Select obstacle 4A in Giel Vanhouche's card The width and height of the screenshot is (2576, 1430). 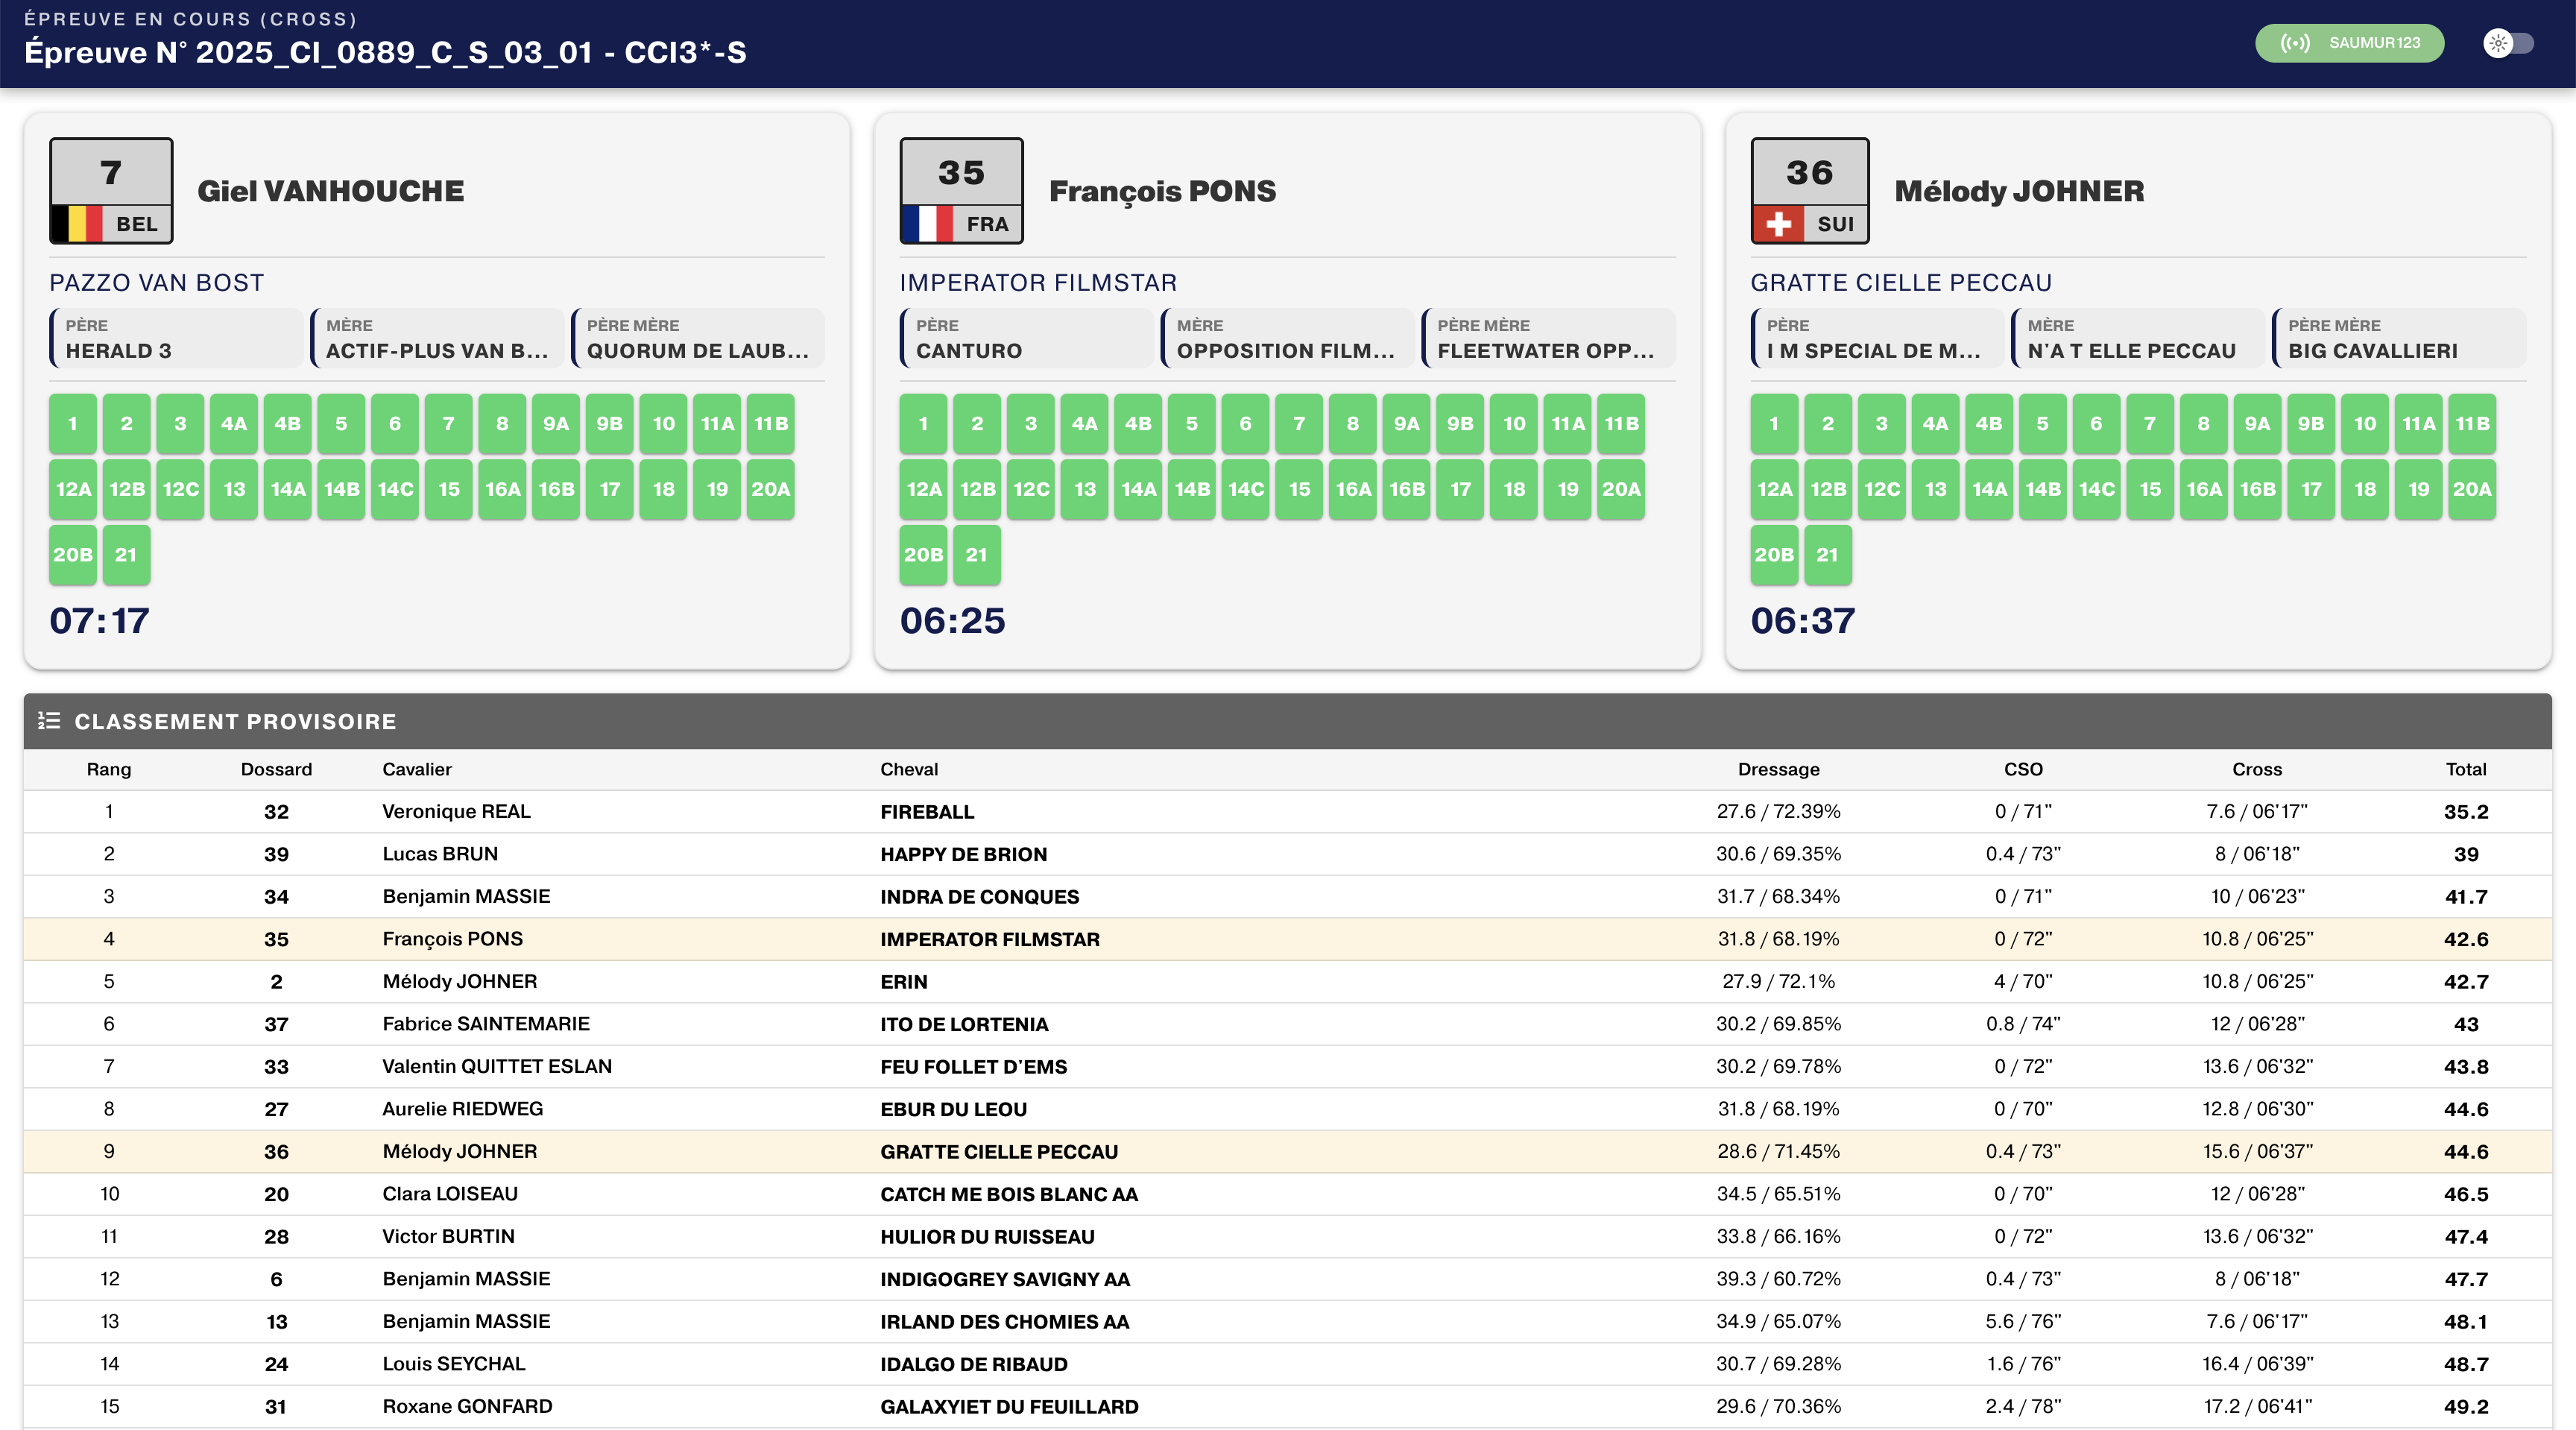pos(234,423)
